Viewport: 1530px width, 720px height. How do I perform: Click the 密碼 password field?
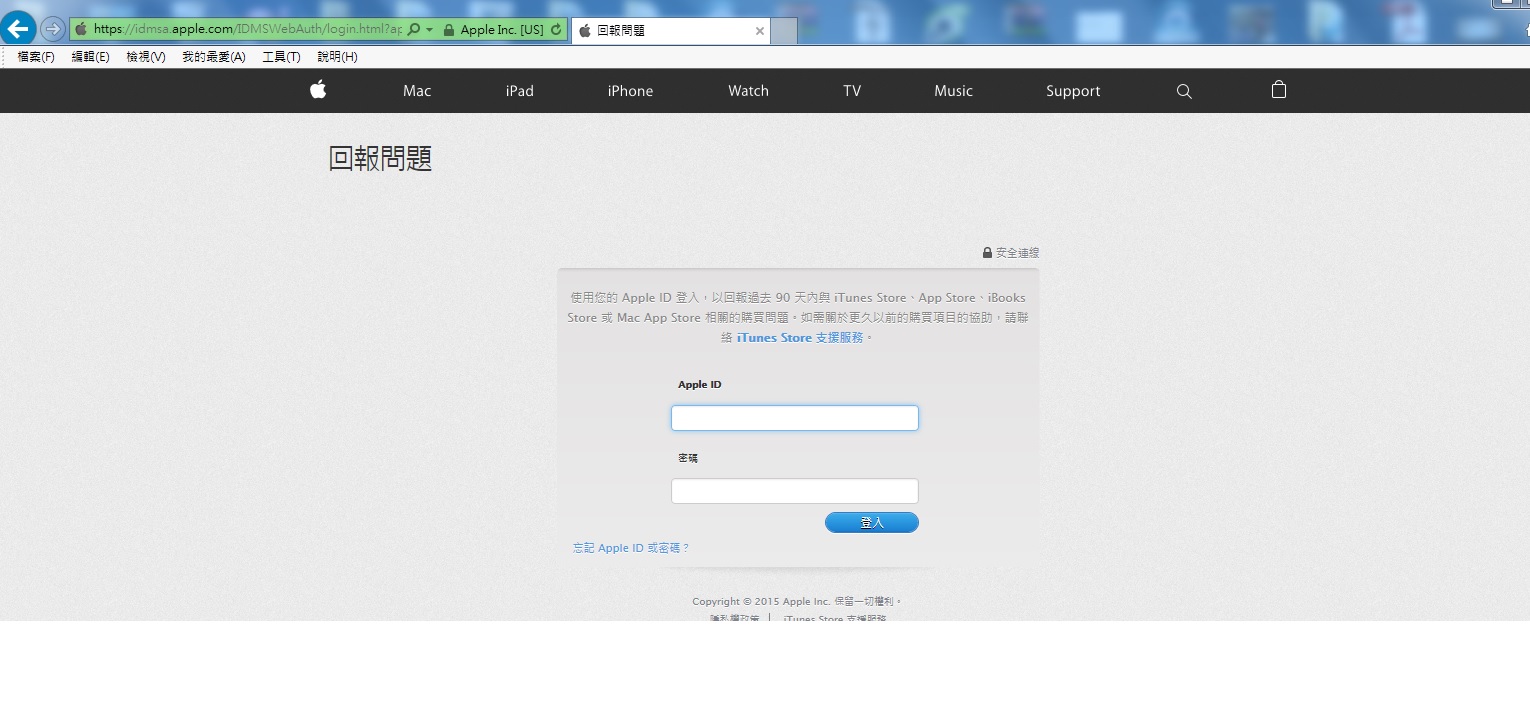(x=795, y=491)
